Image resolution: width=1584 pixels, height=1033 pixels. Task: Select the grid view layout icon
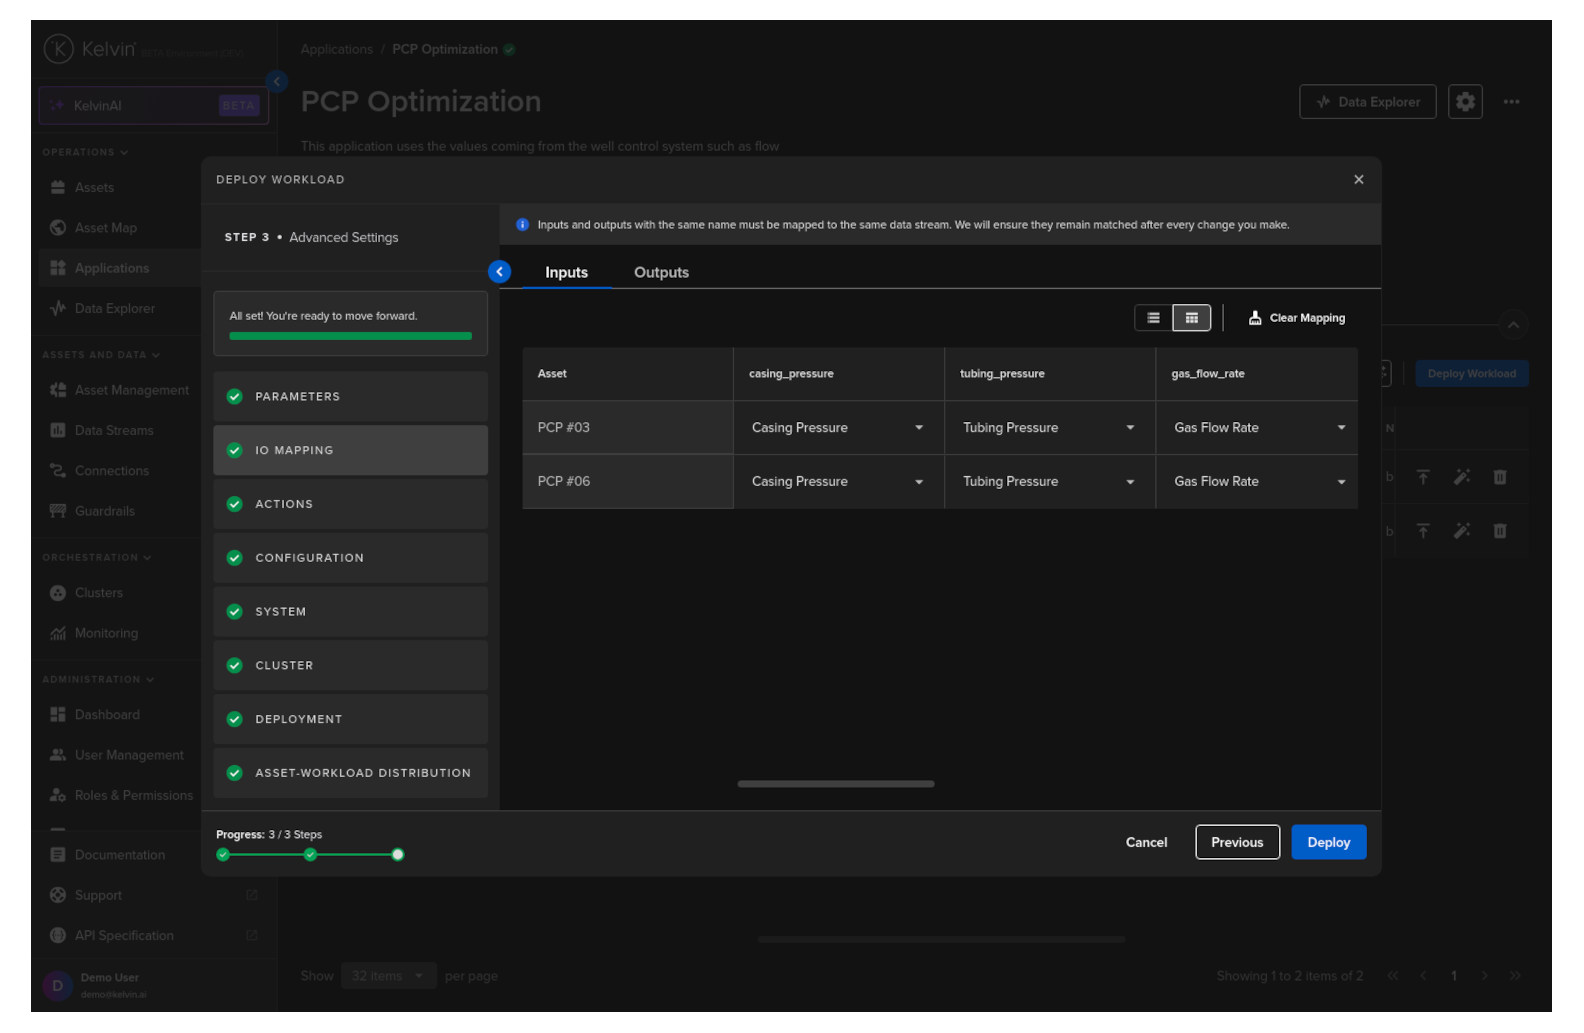tap(1191, 318)
